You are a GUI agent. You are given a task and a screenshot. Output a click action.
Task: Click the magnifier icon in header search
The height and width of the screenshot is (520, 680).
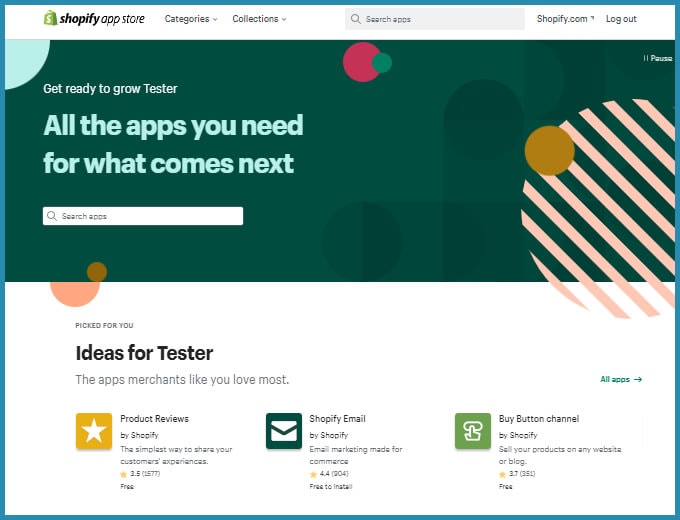[356, 19]
